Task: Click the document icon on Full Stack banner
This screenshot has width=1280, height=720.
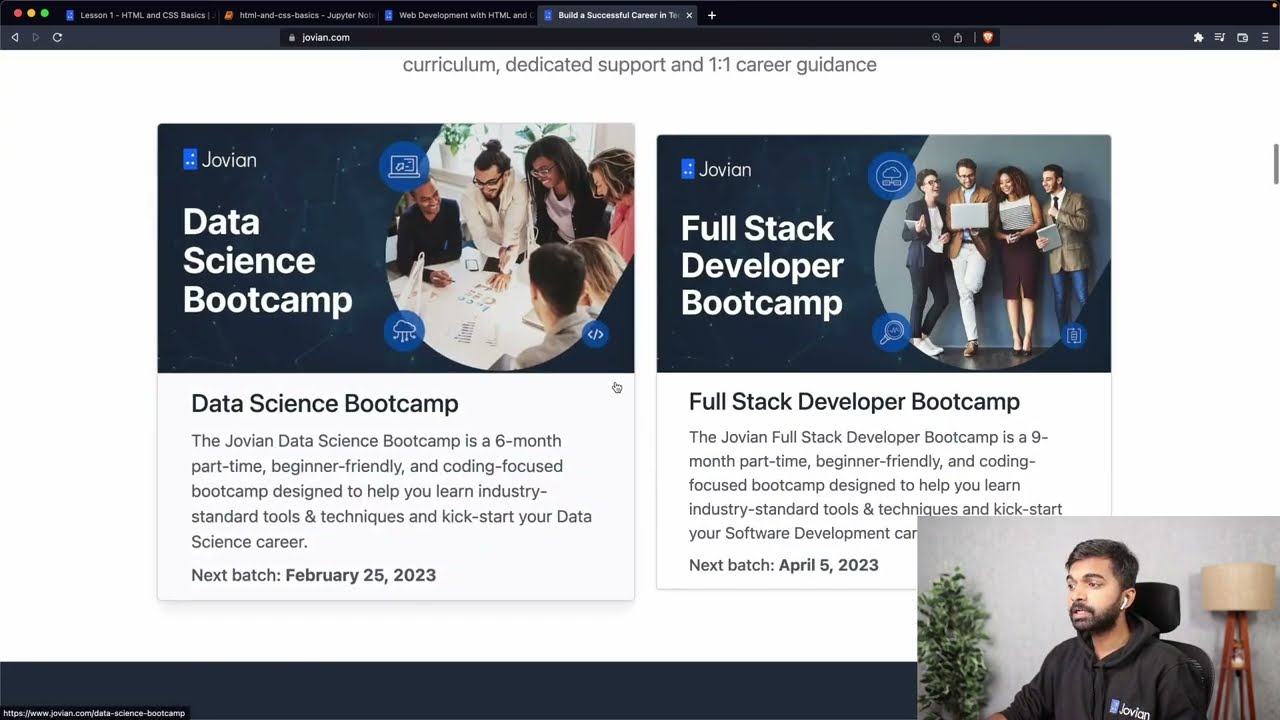Action: [x=1074, y=335]
